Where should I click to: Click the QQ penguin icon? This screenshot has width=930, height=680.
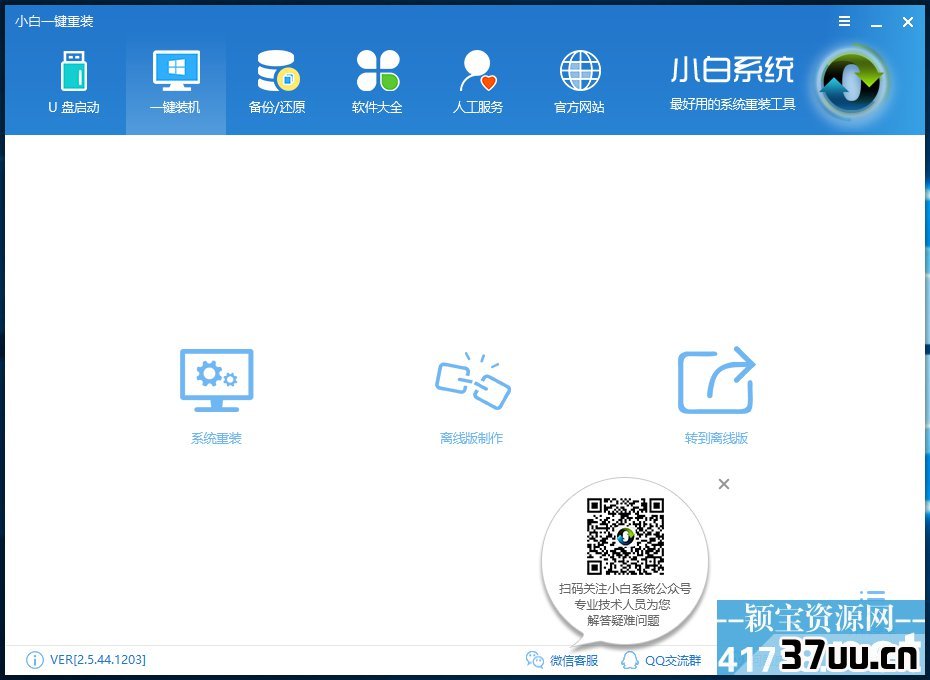pyautogui.click(x=629, y=660)
